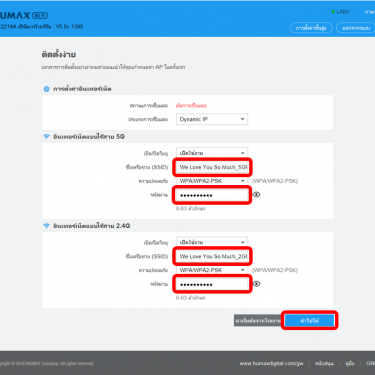
Task: Open the 5G WPA/WPA2-PSK security dropdown
Action: (x=212, y=181)
